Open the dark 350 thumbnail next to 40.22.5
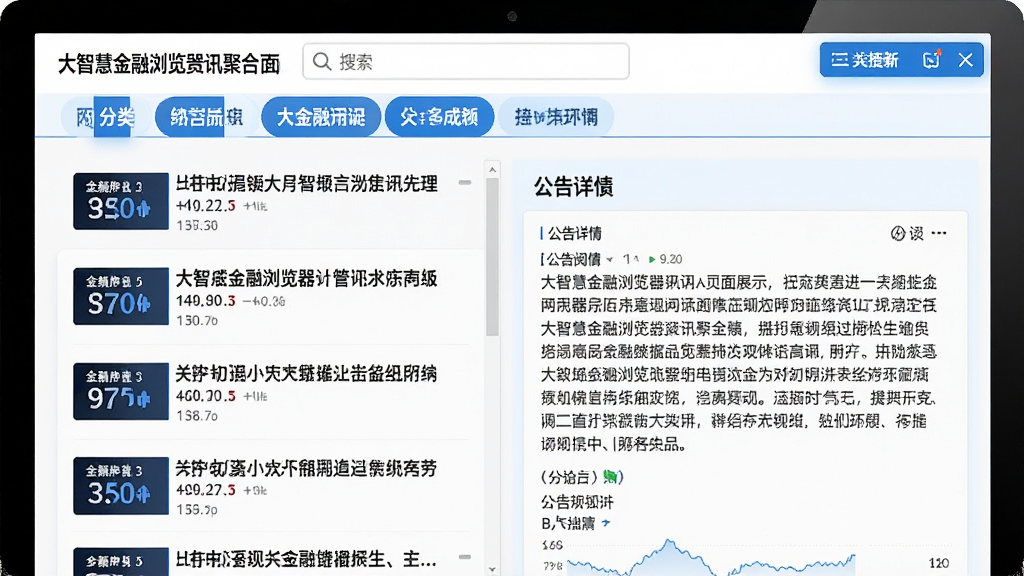The width and height of the screenshot is (1024, 576). pos(121,201)
